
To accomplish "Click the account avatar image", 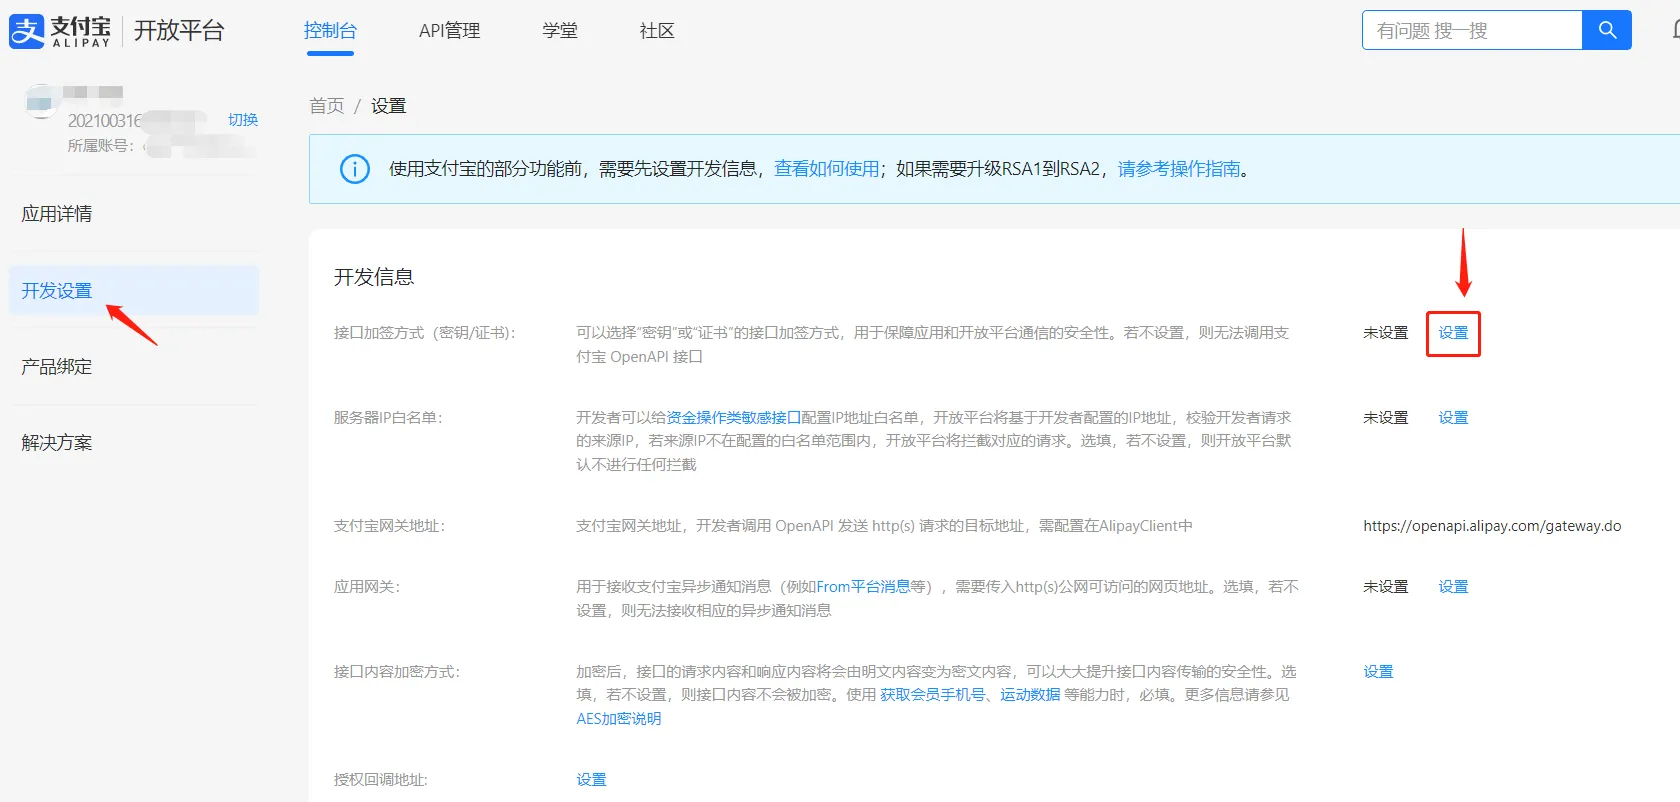I will (x=40, y=102).
